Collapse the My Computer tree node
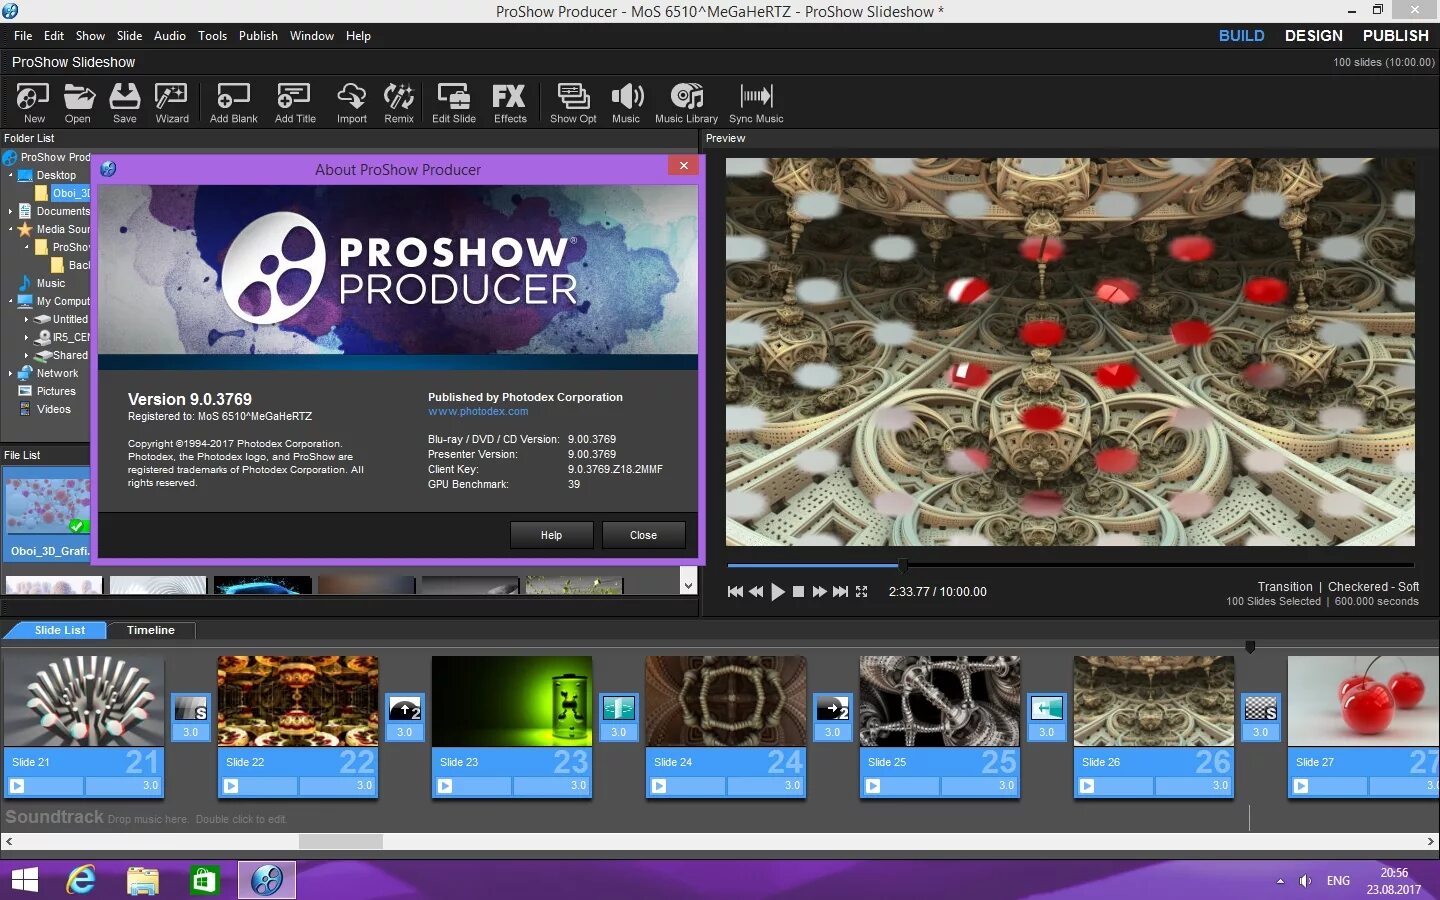1440x900 pixels. (x=10, y=301)
